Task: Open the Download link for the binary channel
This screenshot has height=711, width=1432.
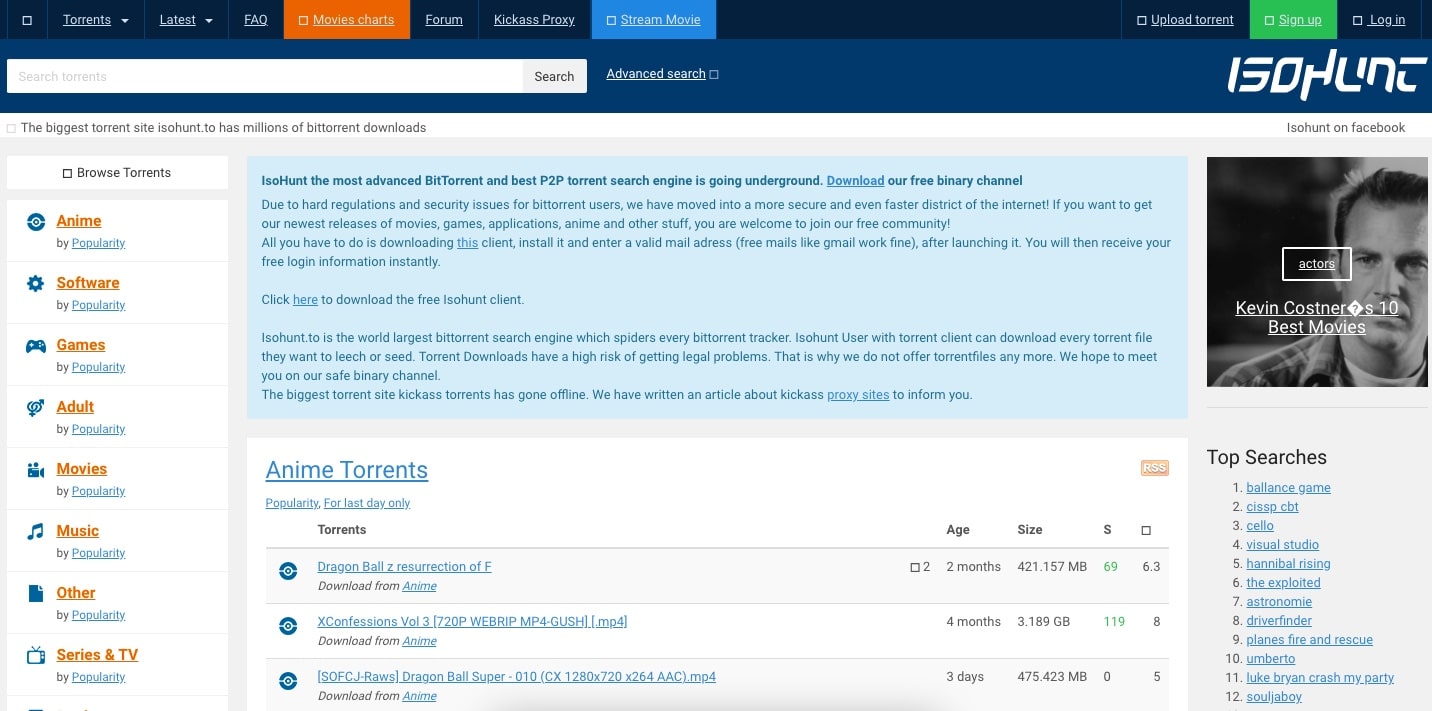Action: point(854,181)
